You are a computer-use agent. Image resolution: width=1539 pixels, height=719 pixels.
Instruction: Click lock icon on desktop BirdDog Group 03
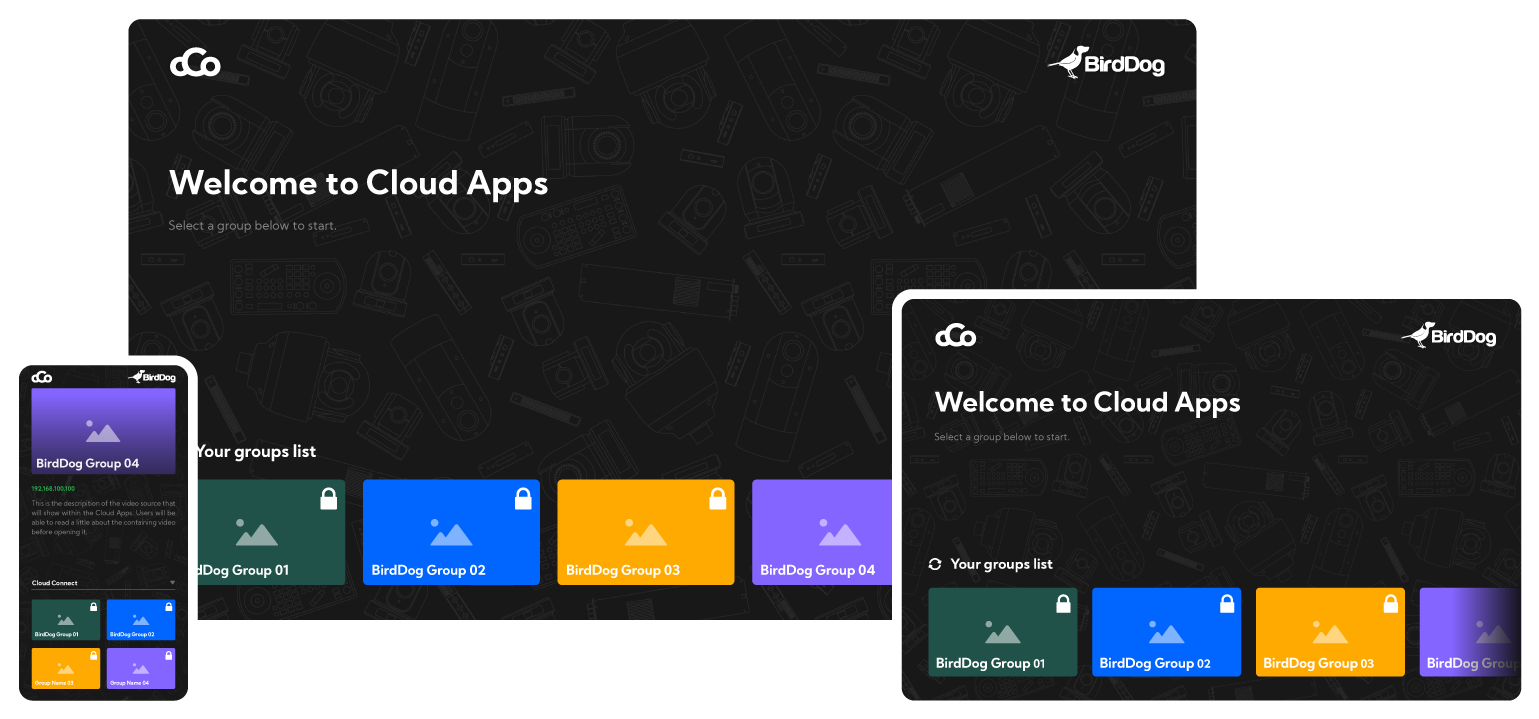pyautogui.click(x=717, y=498)
